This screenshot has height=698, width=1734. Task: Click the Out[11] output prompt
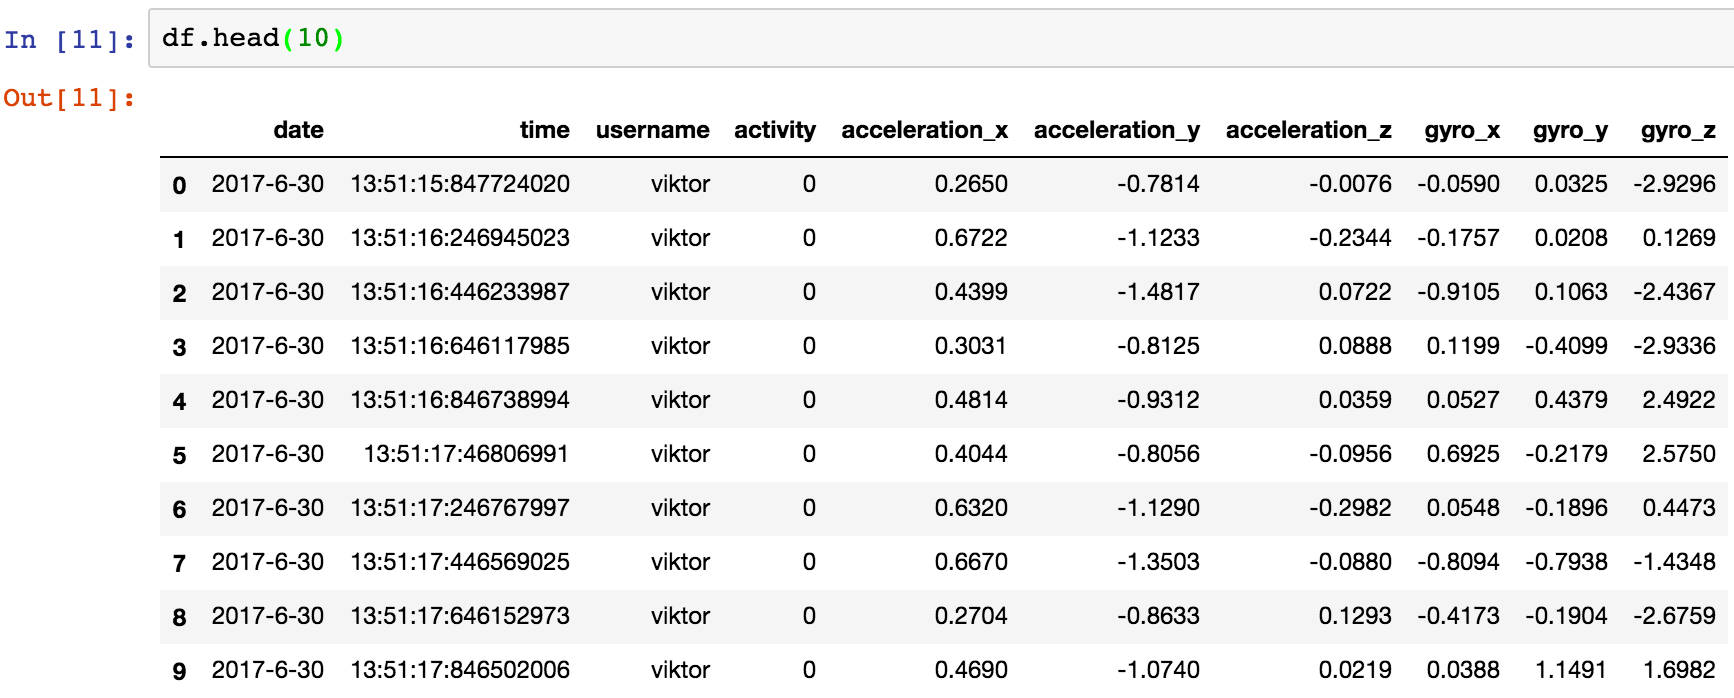click(x=69, y=98)
